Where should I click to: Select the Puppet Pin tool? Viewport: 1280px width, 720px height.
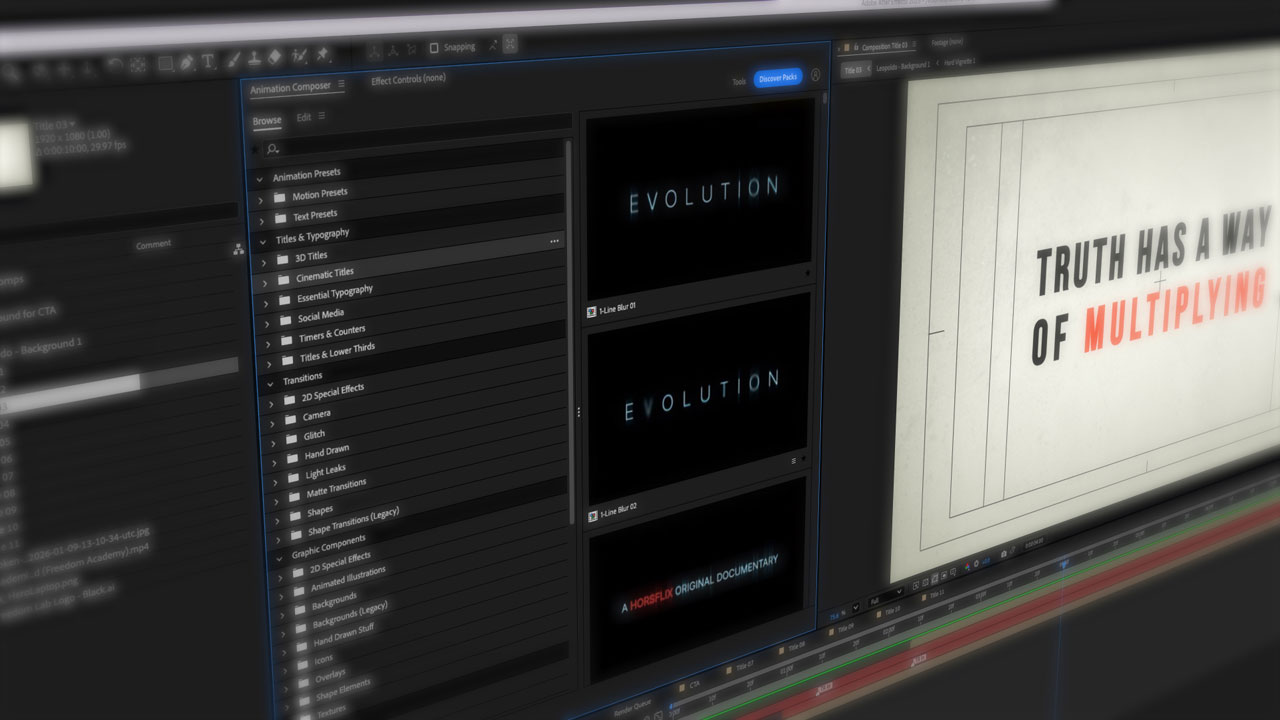(323, 53)
